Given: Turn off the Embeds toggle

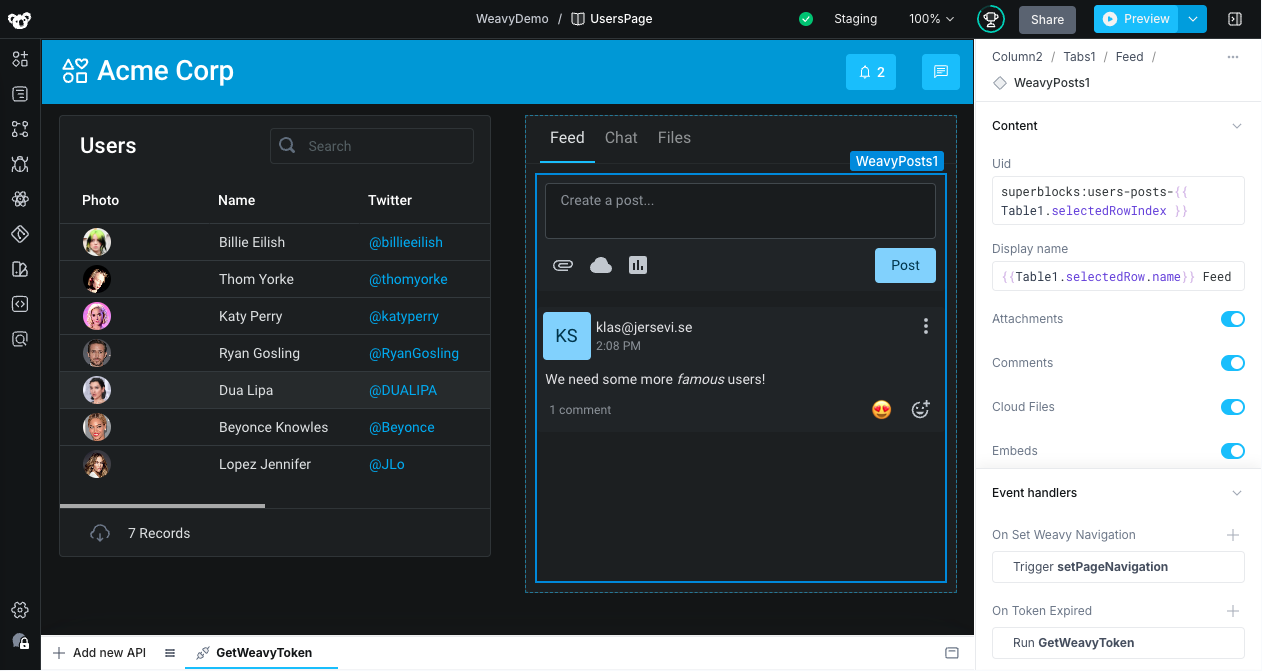Looking at the screenshot, I should click(x=1233, y=451).
